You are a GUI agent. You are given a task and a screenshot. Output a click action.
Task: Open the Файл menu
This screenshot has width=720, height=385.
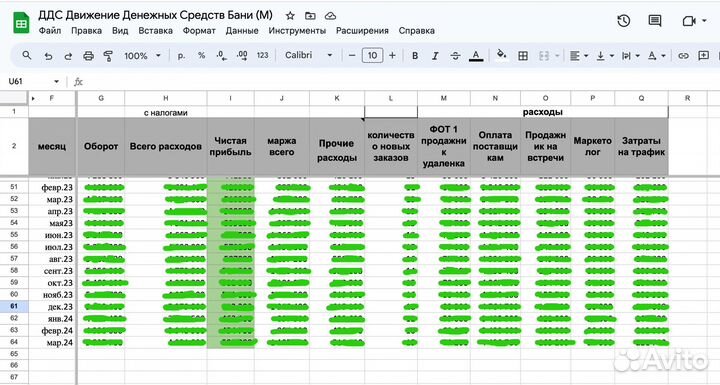(50, 31)
